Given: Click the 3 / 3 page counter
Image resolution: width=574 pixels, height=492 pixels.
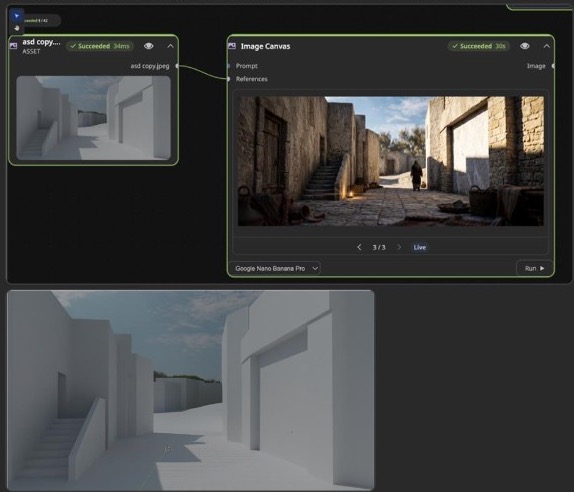Looking at the screenshot, I should click(x=379, y=247).
